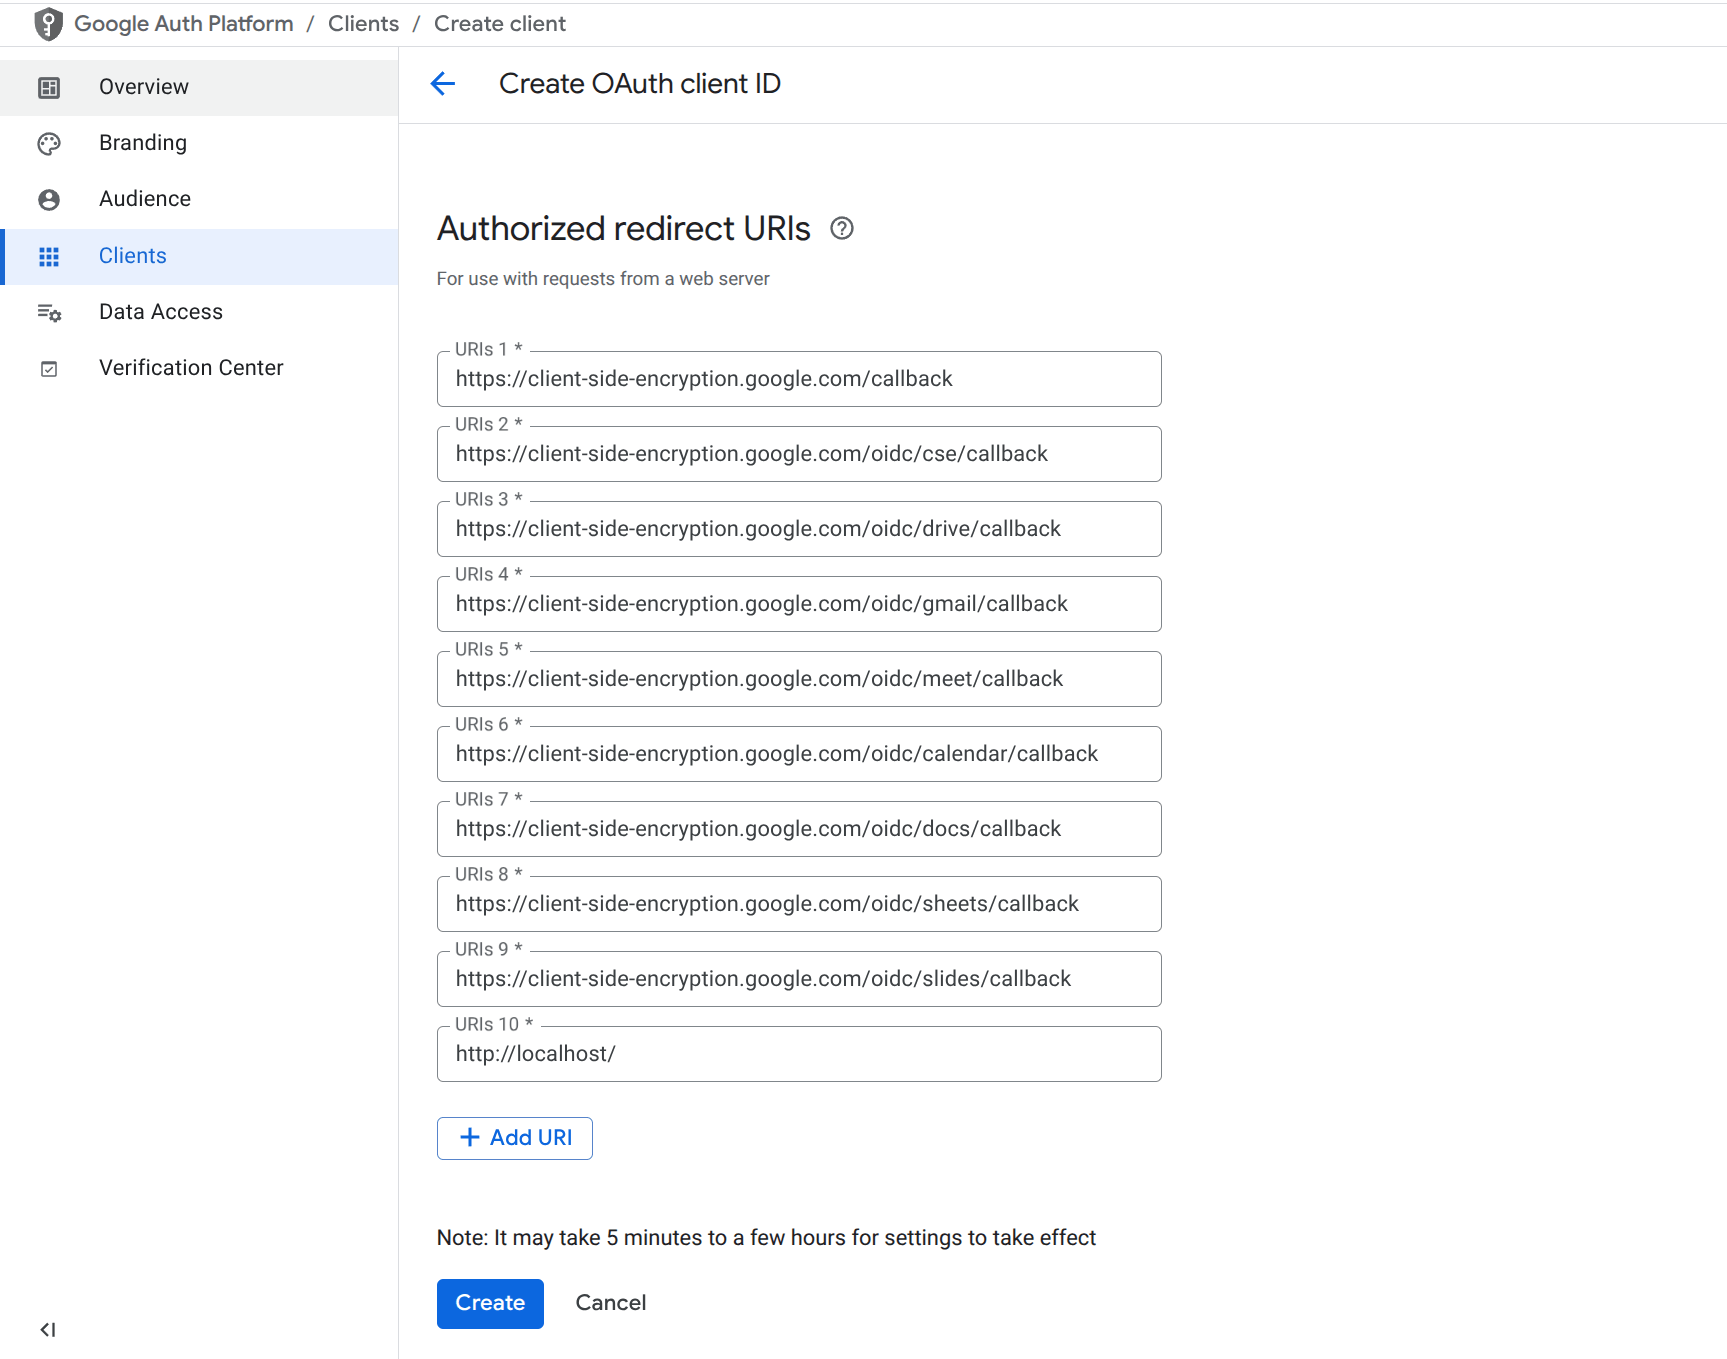Click the Google Auth Platform breadcrumb

click(184, 24)
